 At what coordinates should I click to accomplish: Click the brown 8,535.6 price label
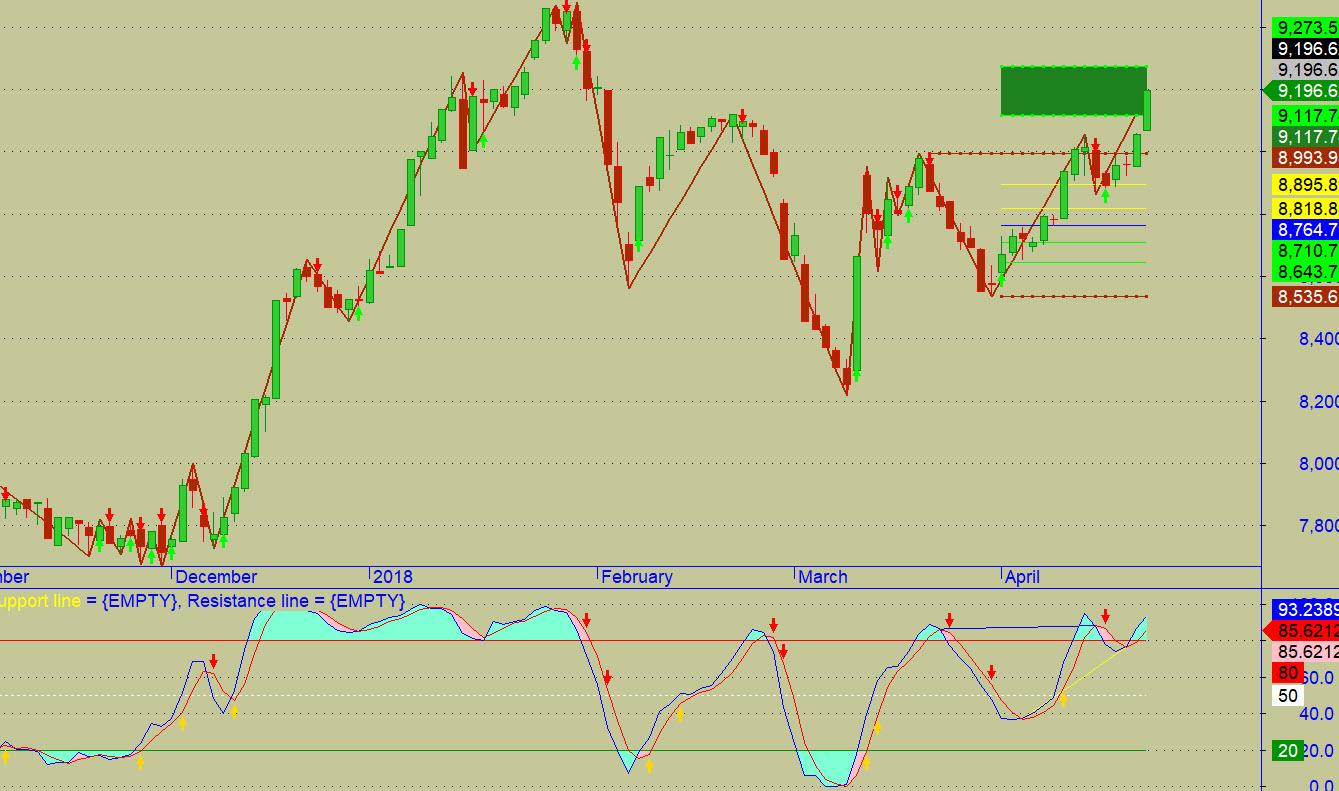tap(1305, 297)
